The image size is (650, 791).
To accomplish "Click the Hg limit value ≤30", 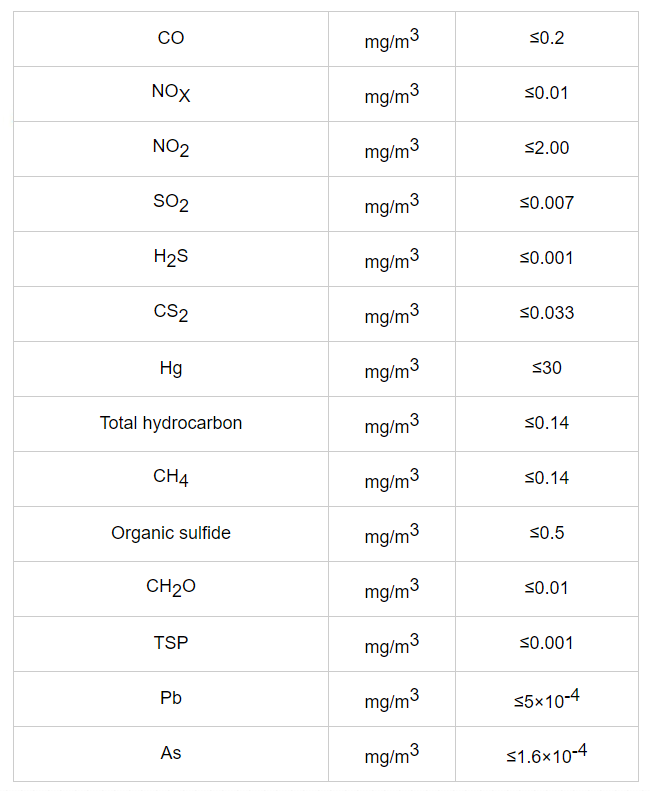I will click(547, 368).
